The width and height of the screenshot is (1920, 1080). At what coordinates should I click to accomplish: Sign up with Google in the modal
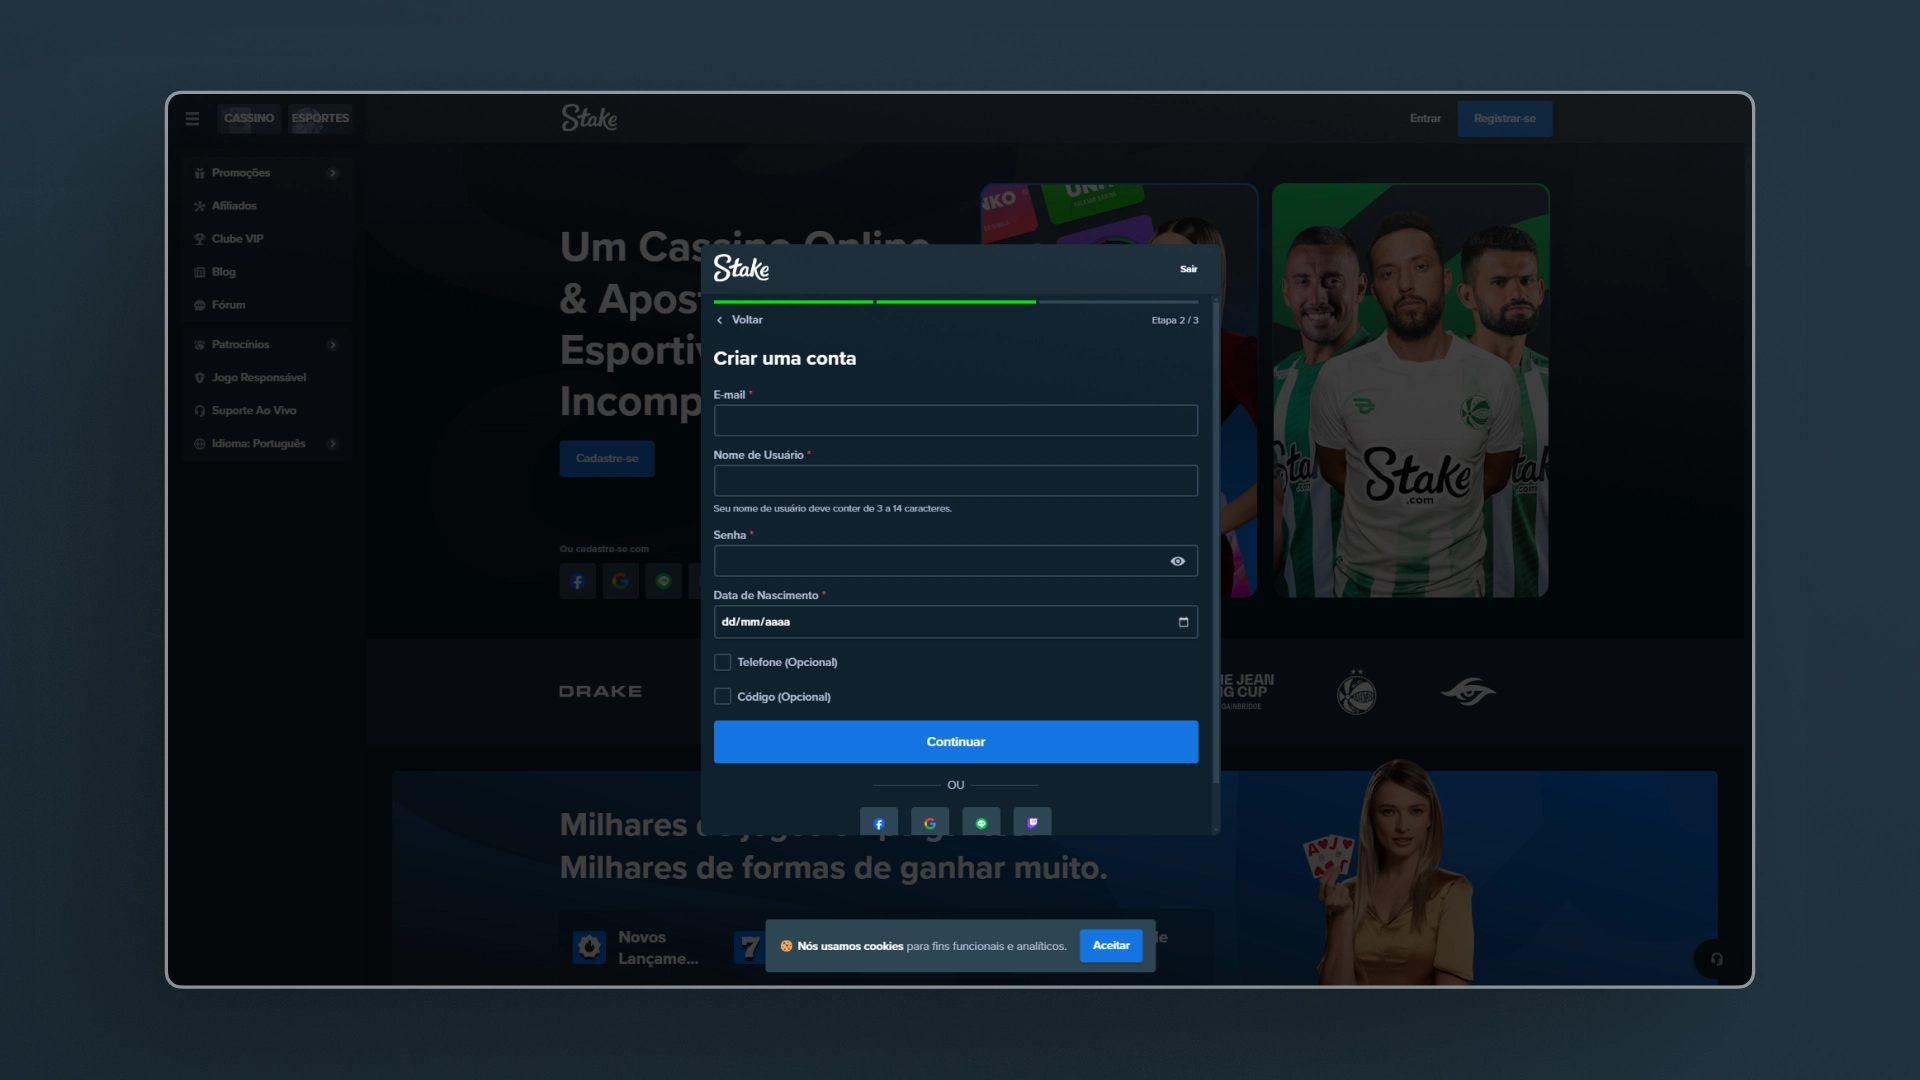point(930,823)
